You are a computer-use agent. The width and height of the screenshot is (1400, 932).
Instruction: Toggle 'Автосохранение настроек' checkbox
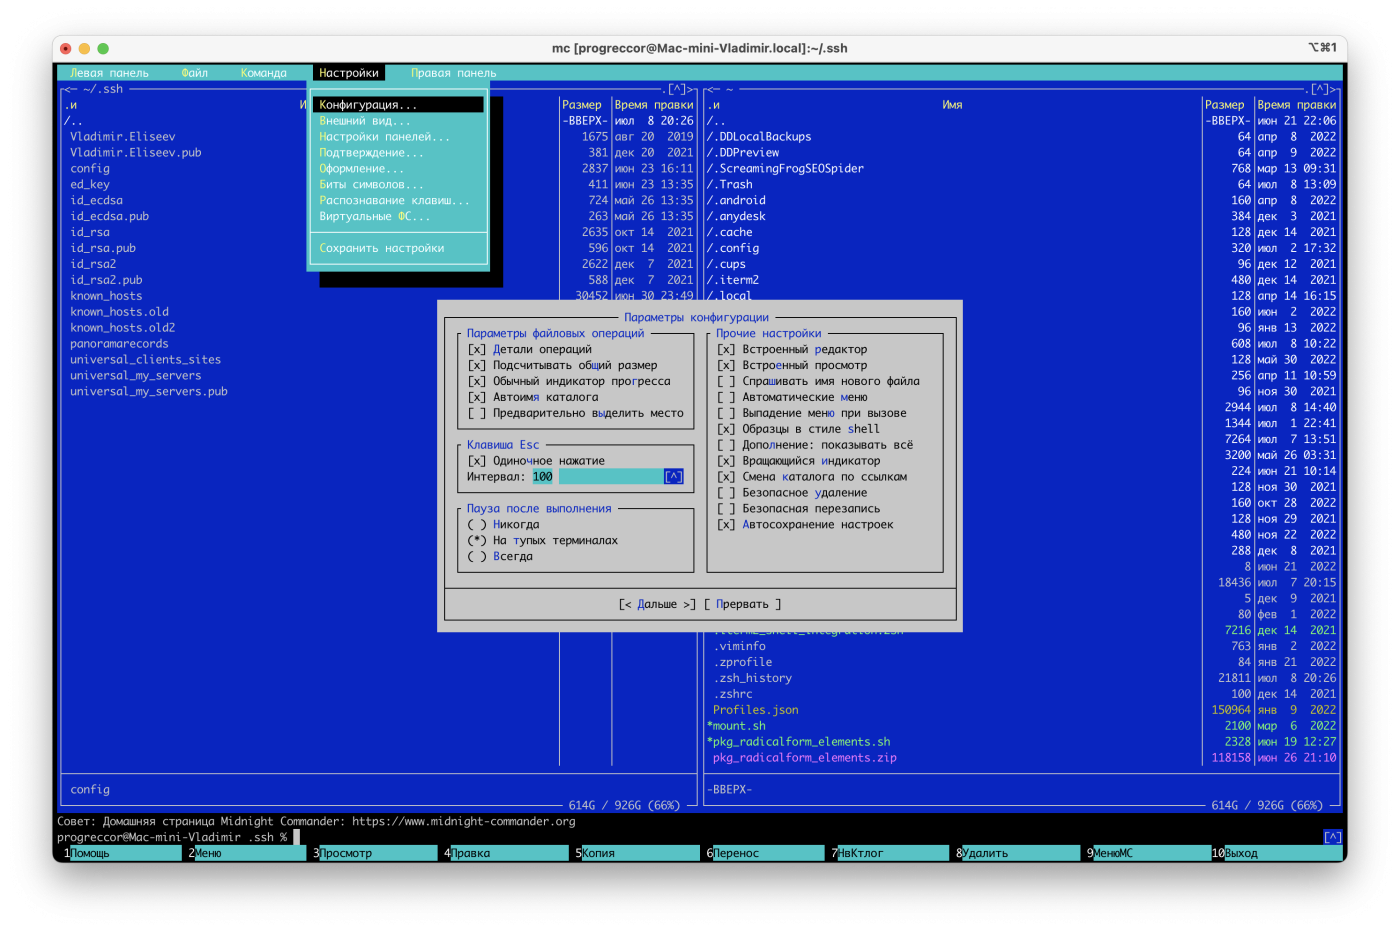coord(726,525)
